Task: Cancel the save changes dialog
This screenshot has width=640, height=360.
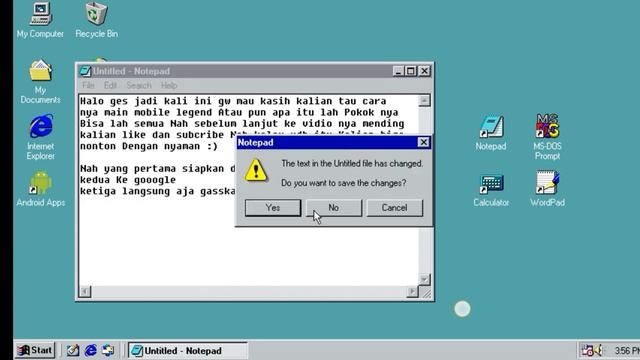Action: coord(394,208)
